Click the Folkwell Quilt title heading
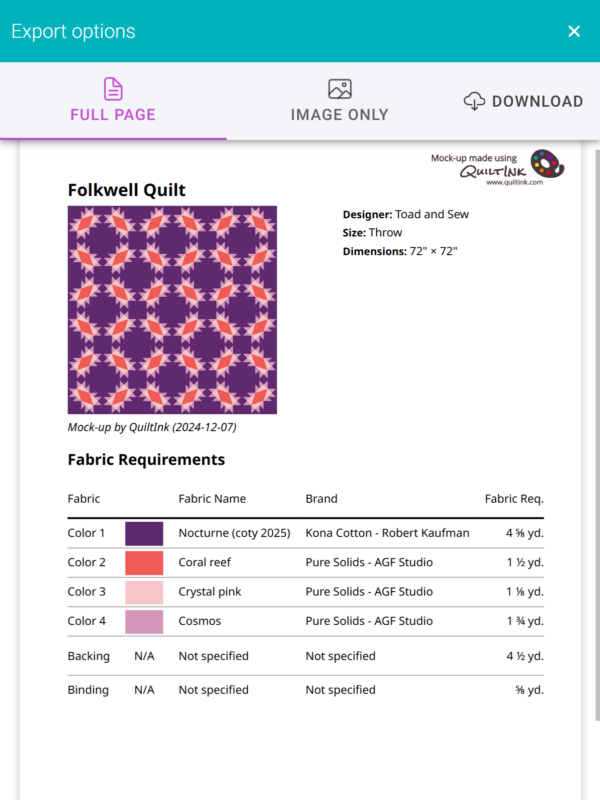 click(127, 190)
